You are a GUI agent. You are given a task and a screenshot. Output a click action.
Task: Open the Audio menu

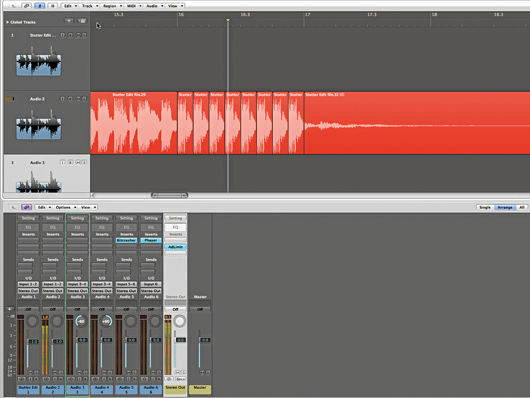154,6
